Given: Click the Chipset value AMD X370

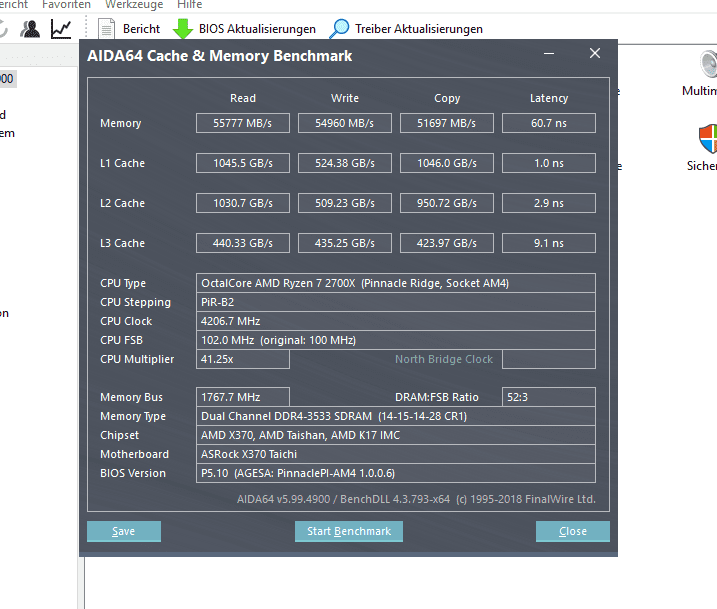Looking at the screenshot, I should point(396,435).
